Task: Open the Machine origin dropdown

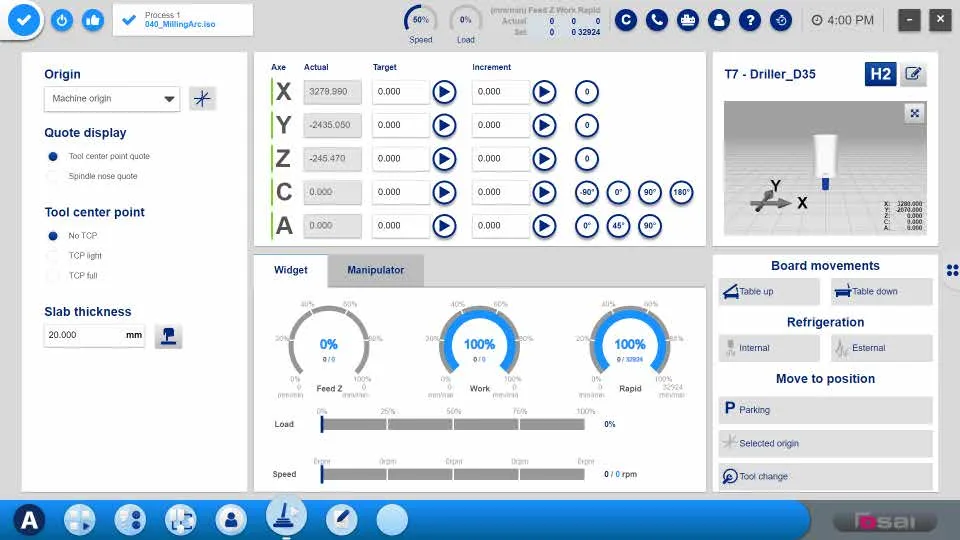Action: tap(112, 99)
